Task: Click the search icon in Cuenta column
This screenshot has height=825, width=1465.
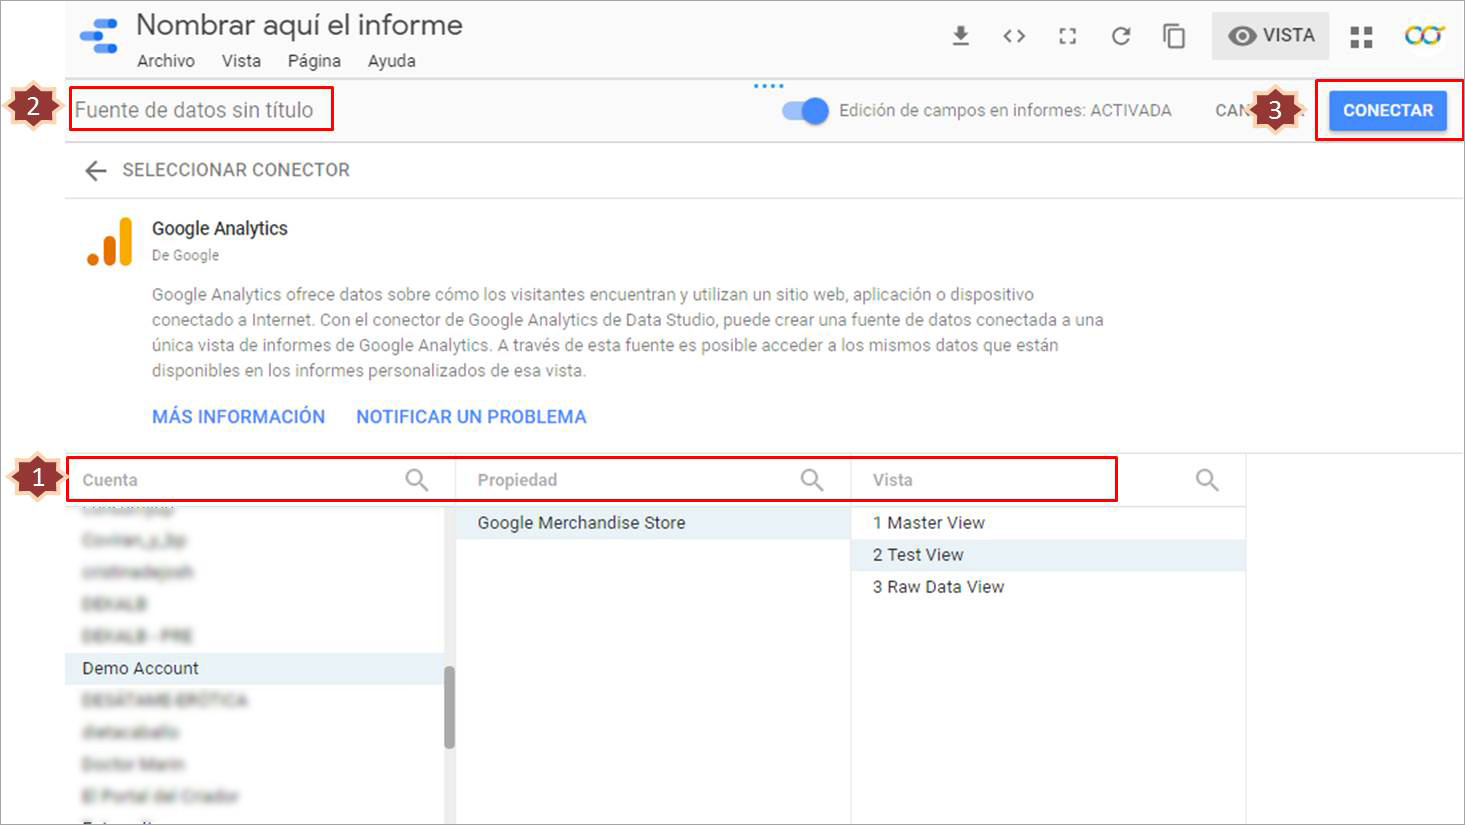Action: pyautogui.click(x=416, y=480)
